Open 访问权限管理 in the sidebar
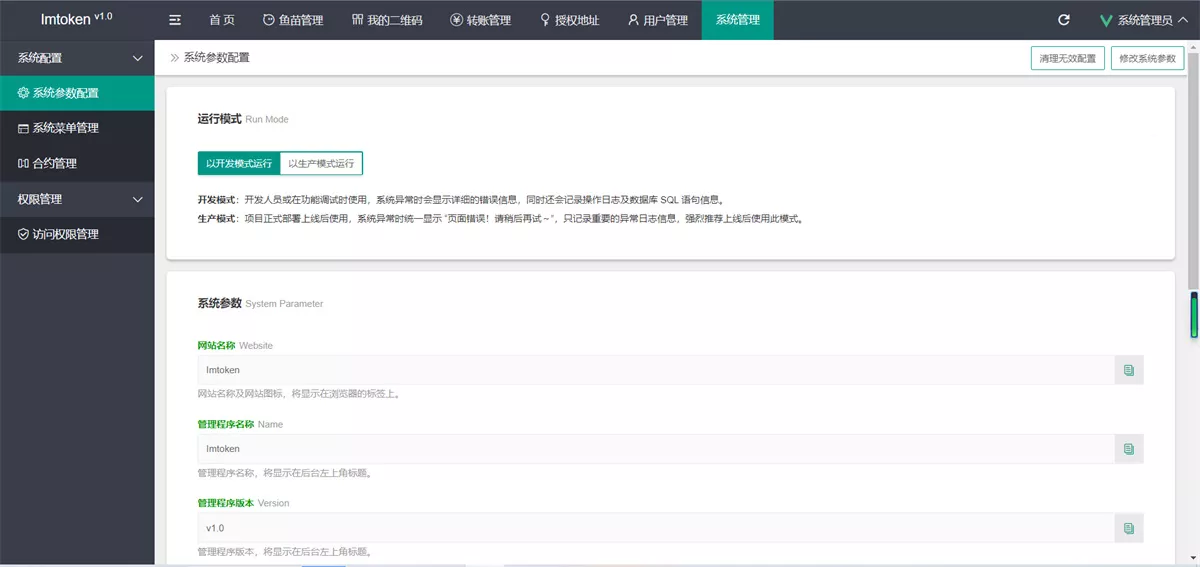This screenshot has height=567, width=1200. (65, 234)
